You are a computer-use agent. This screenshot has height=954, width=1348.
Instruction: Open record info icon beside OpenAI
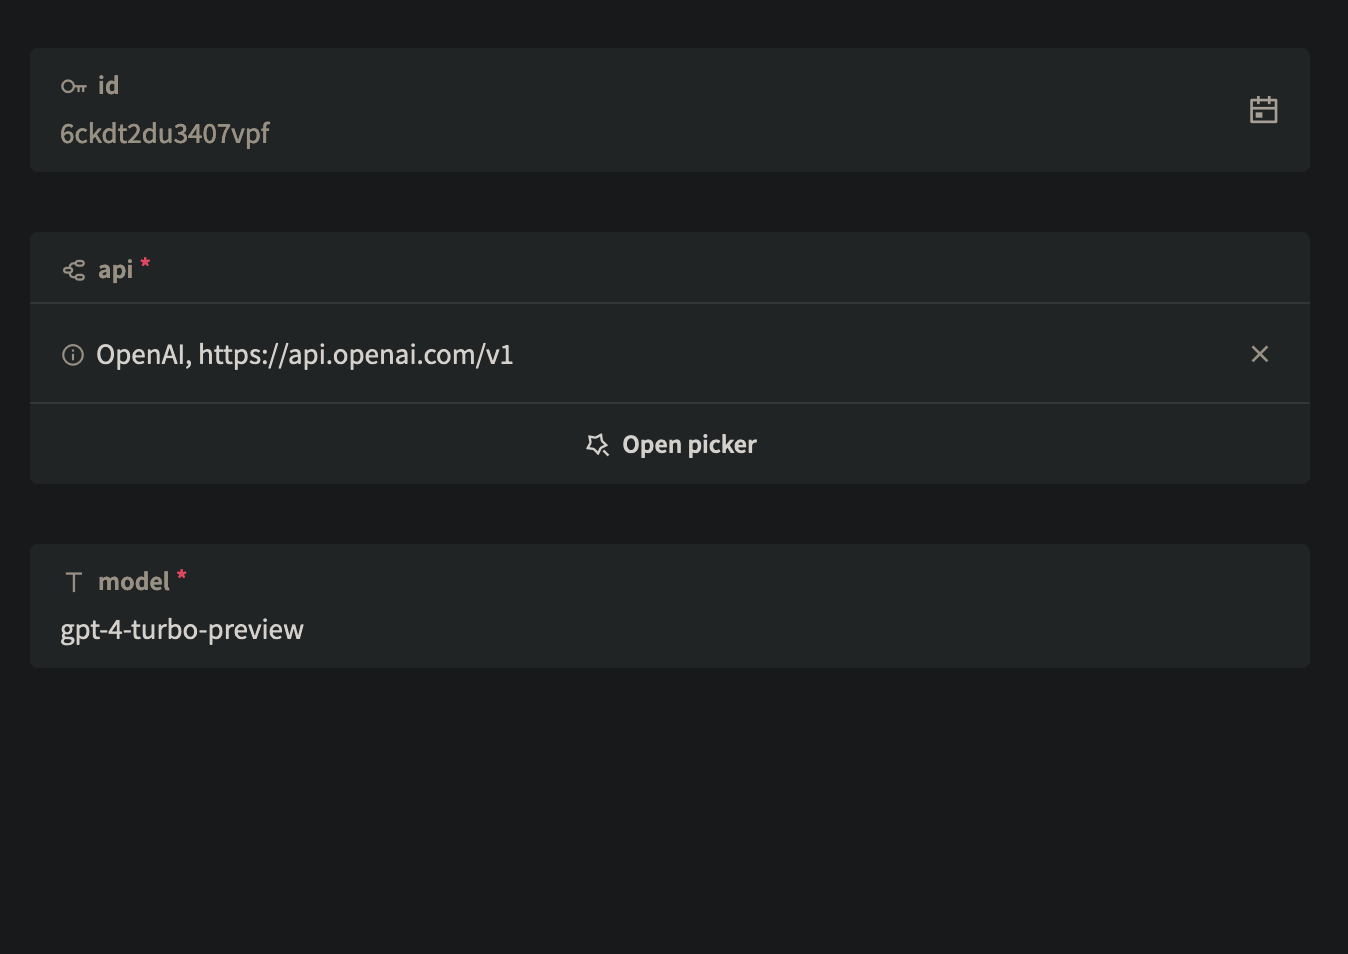tap(73, 355)
